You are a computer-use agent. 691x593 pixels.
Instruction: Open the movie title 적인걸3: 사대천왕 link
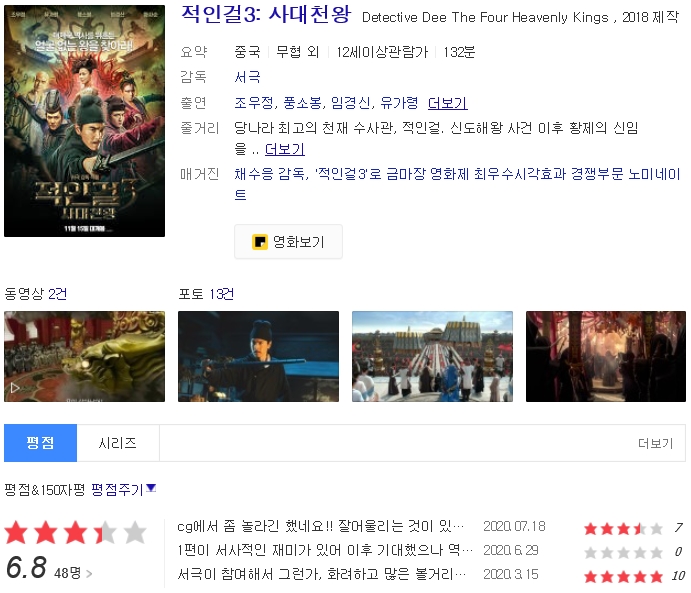tap(266, 14)
